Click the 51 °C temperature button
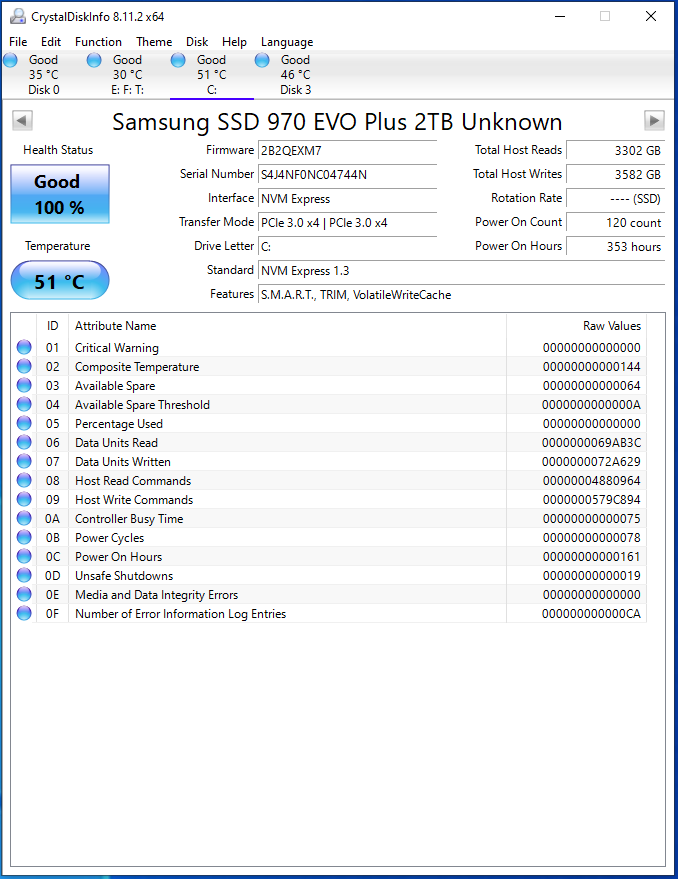 pos(60,280)
